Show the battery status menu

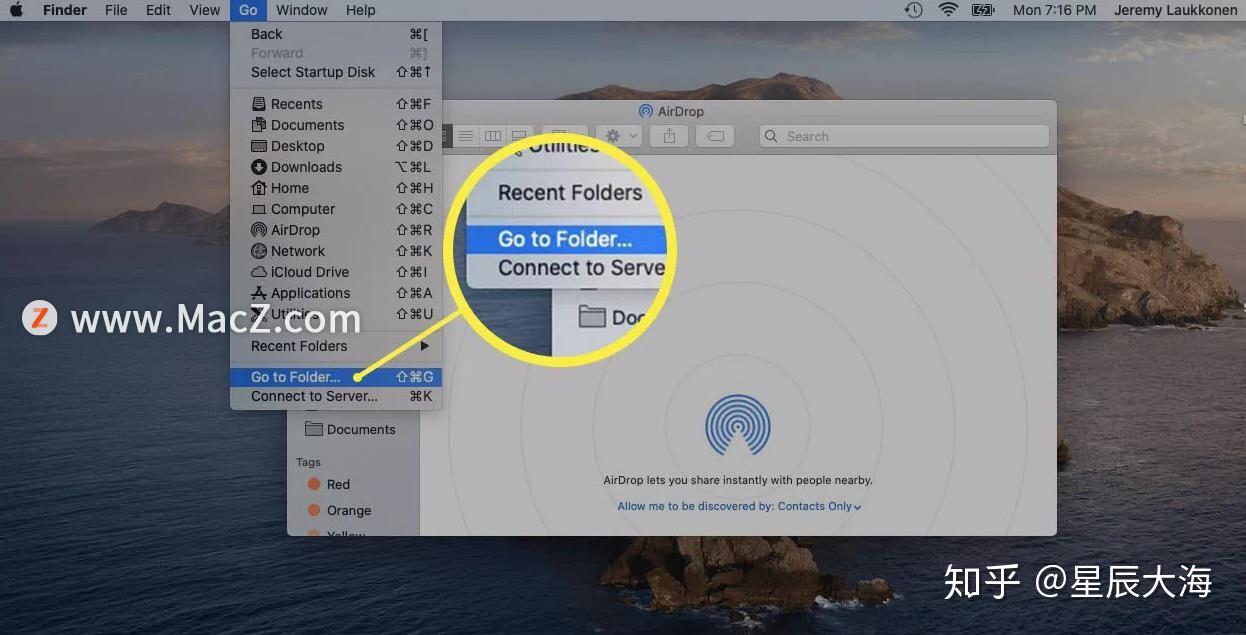pyautogui.click(x=983, y=10)
